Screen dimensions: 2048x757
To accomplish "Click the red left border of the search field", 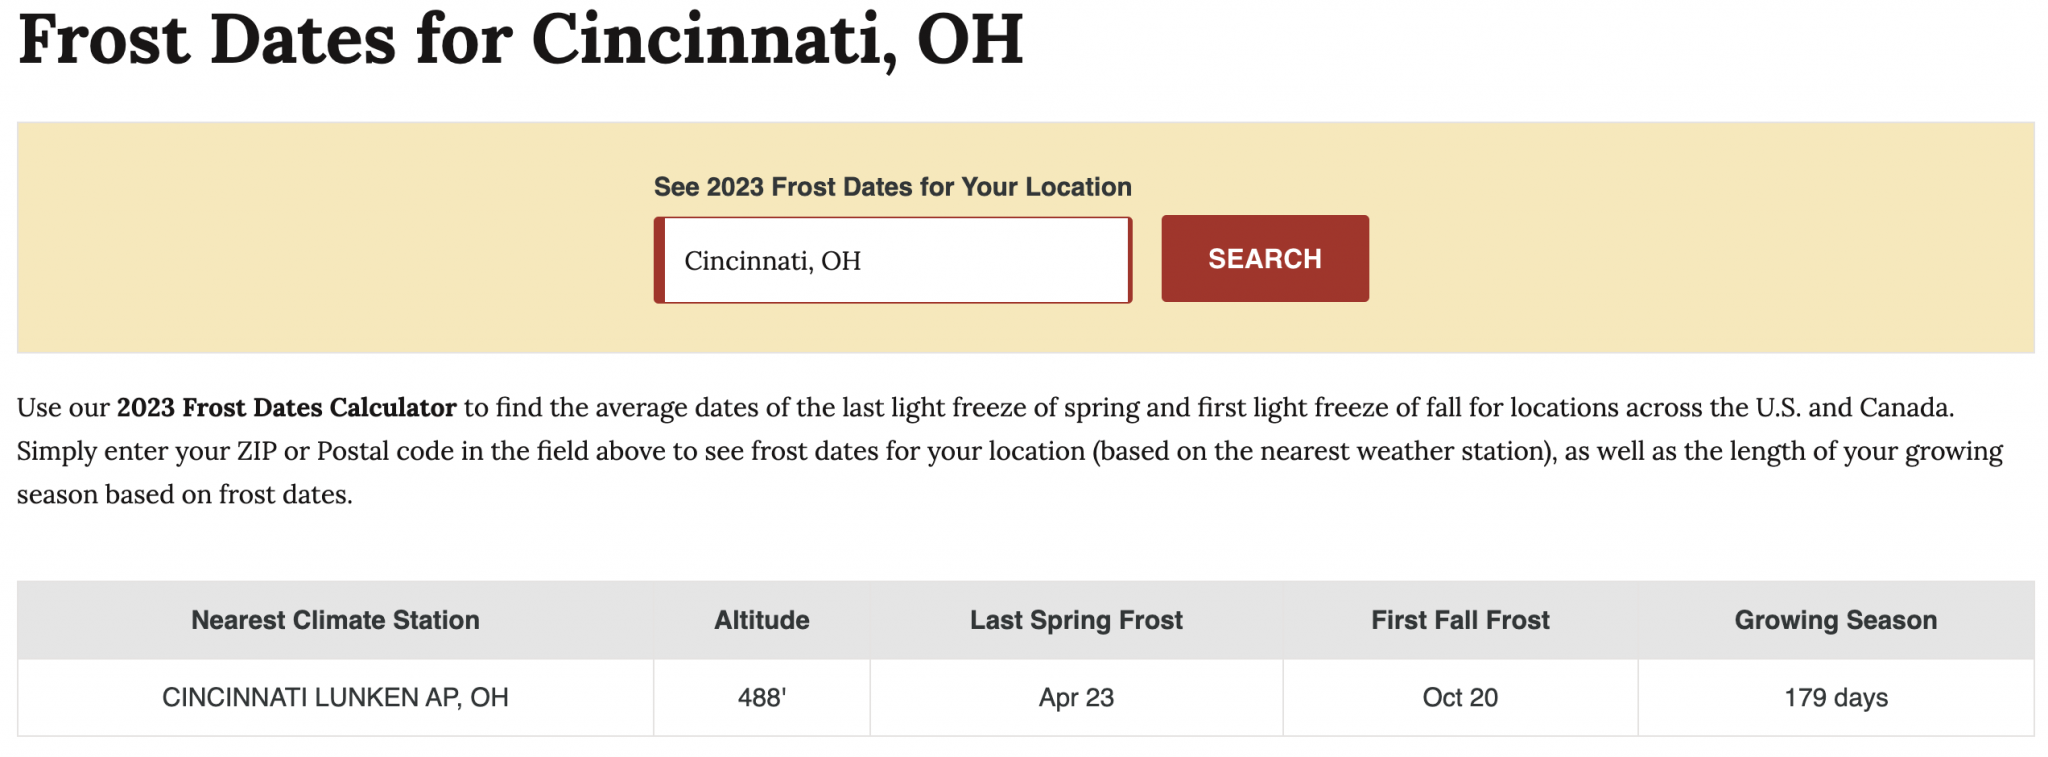I will 660,258.
